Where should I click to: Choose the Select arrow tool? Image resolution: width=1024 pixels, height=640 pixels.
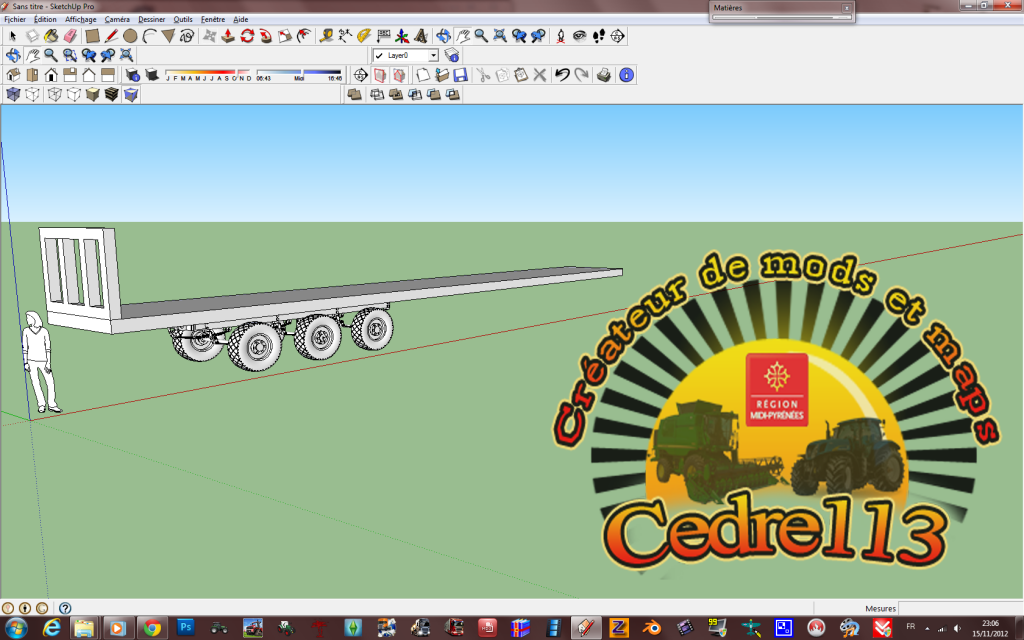pyautogui.click(x=12, y=36)
